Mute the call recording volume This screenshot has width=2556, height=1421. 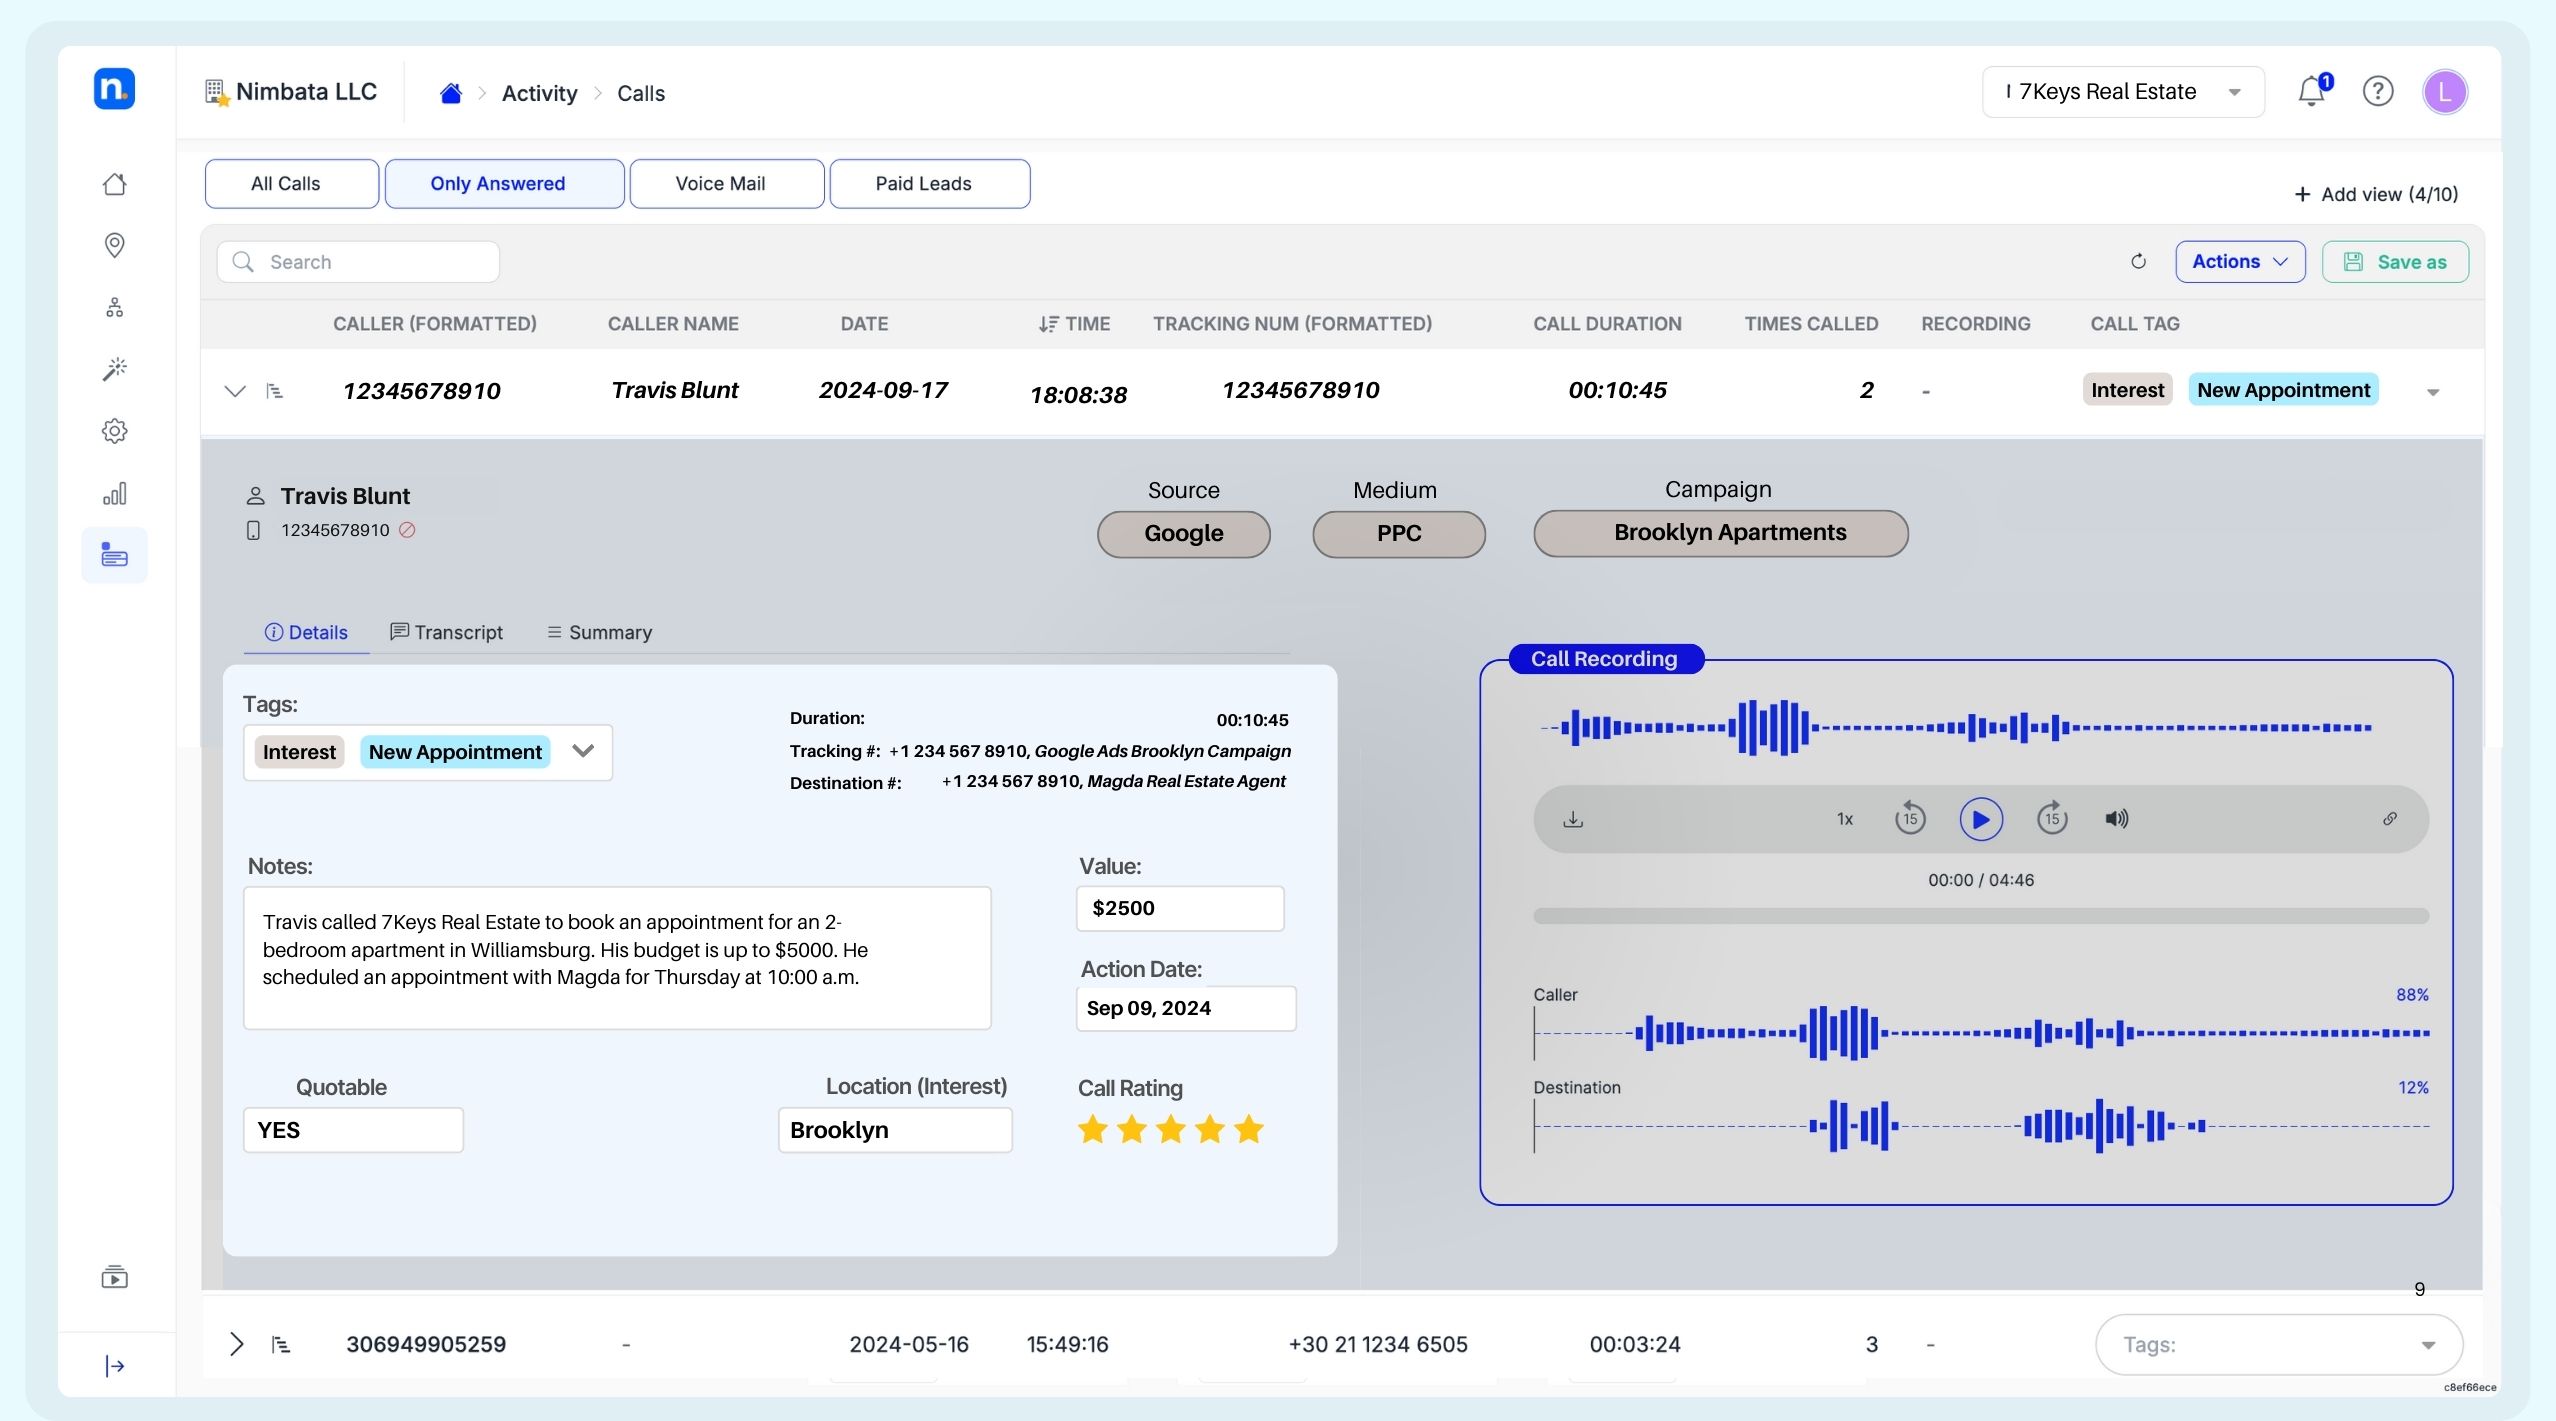point(2116,819)
